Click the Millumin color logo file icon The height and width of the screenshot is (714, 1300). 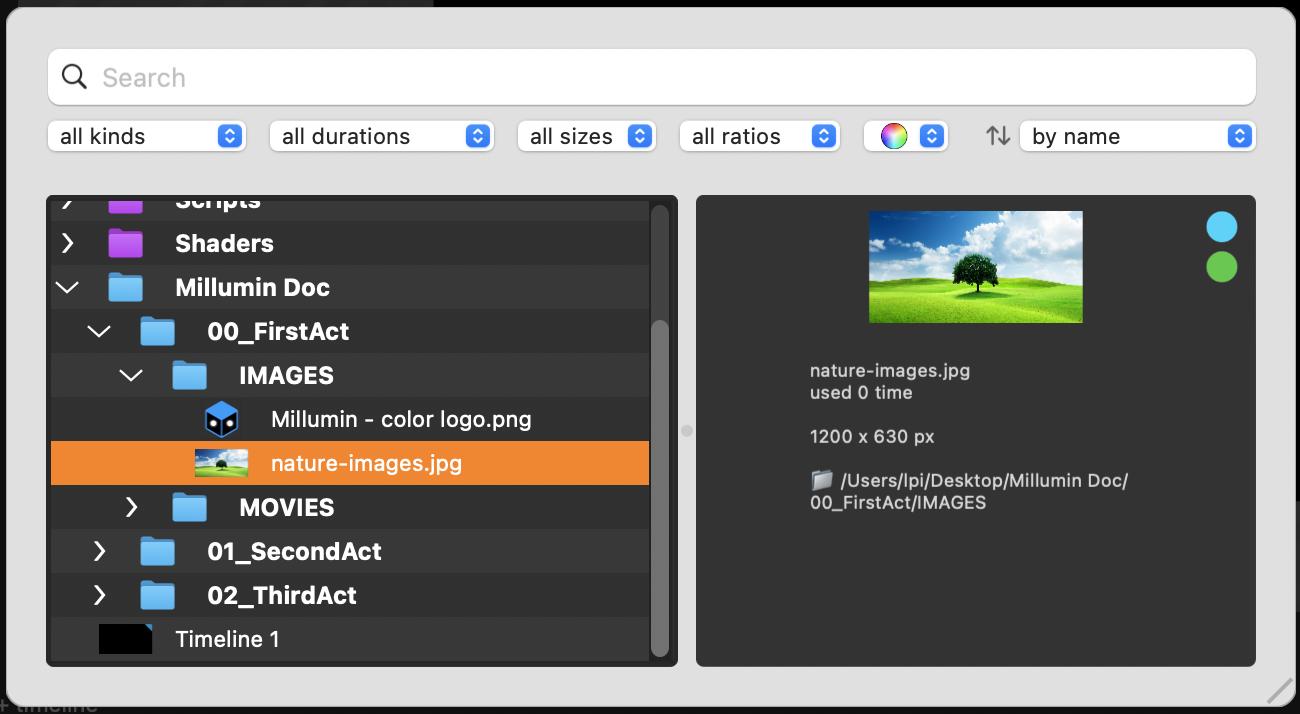221,420
